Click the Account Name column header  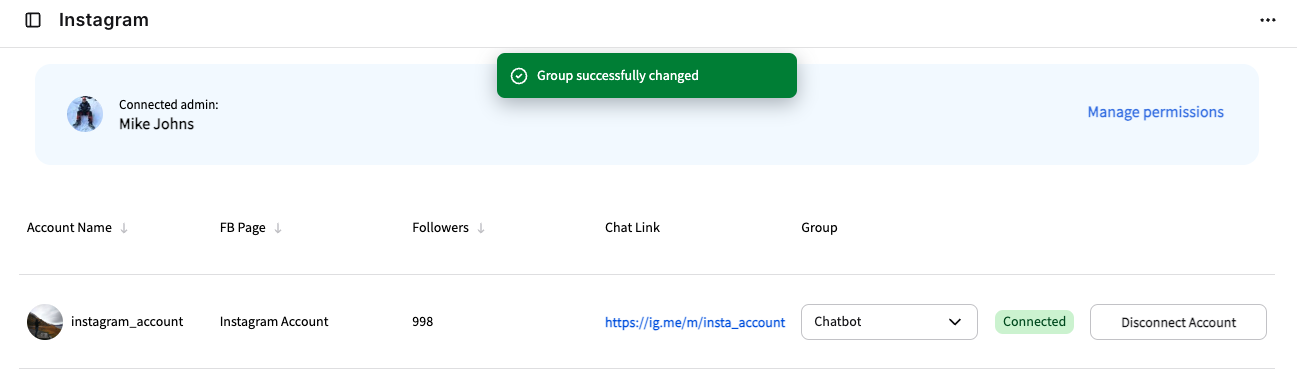69,228
